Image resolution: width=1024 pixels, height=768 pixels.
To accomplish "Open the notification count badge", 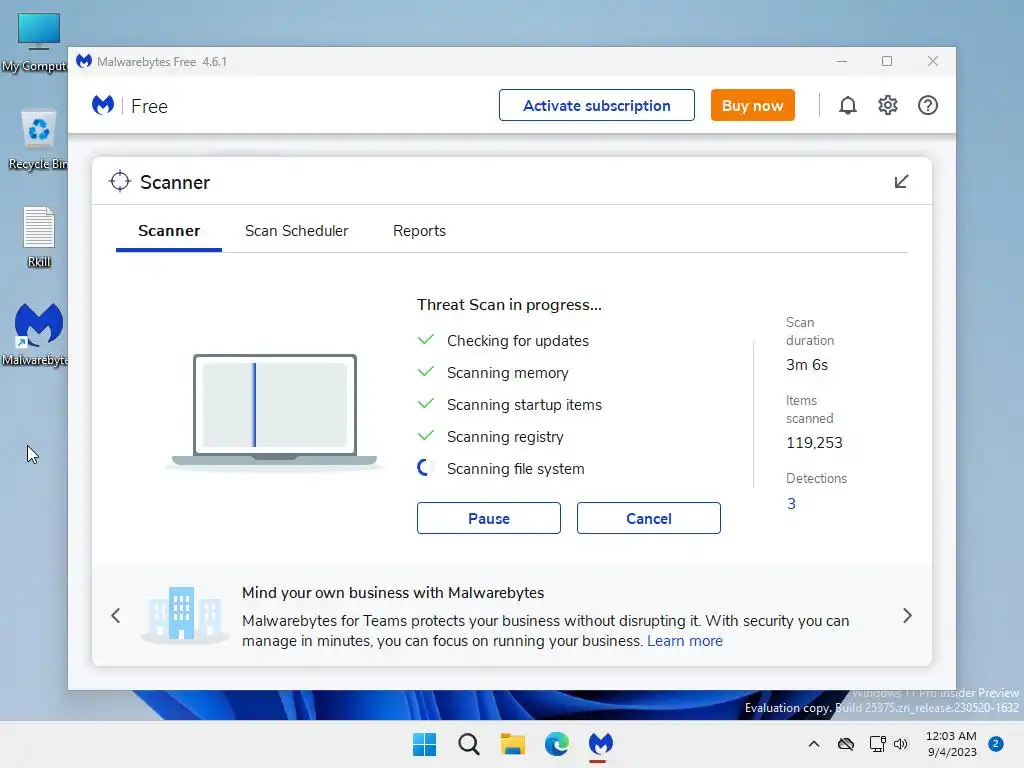I will click(995, 744).
